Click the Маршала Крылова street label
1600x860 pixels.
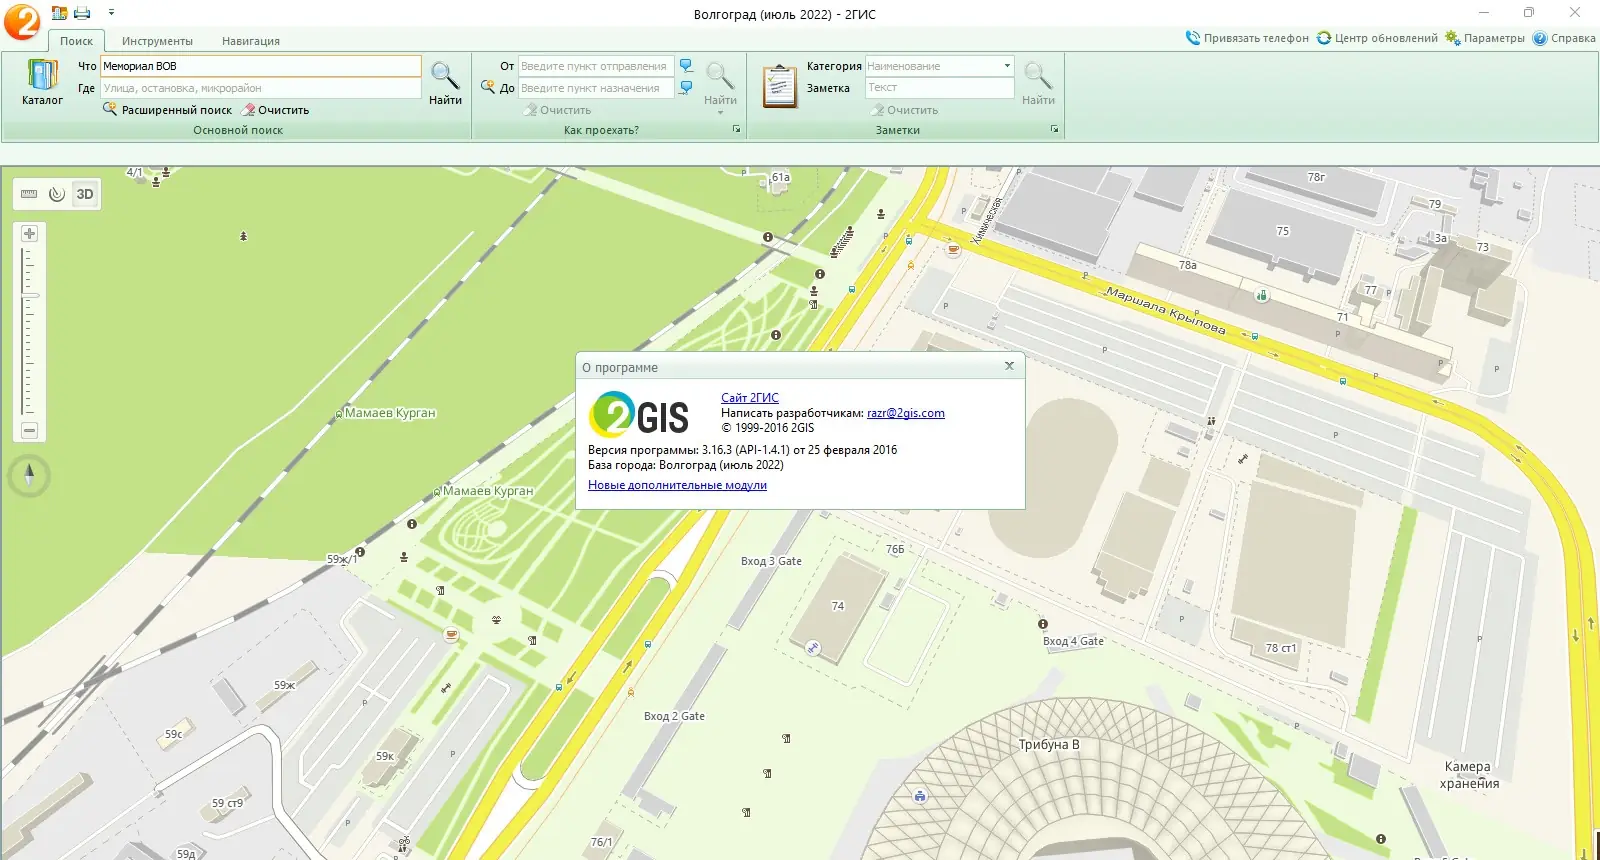(x=1165, y=310)
